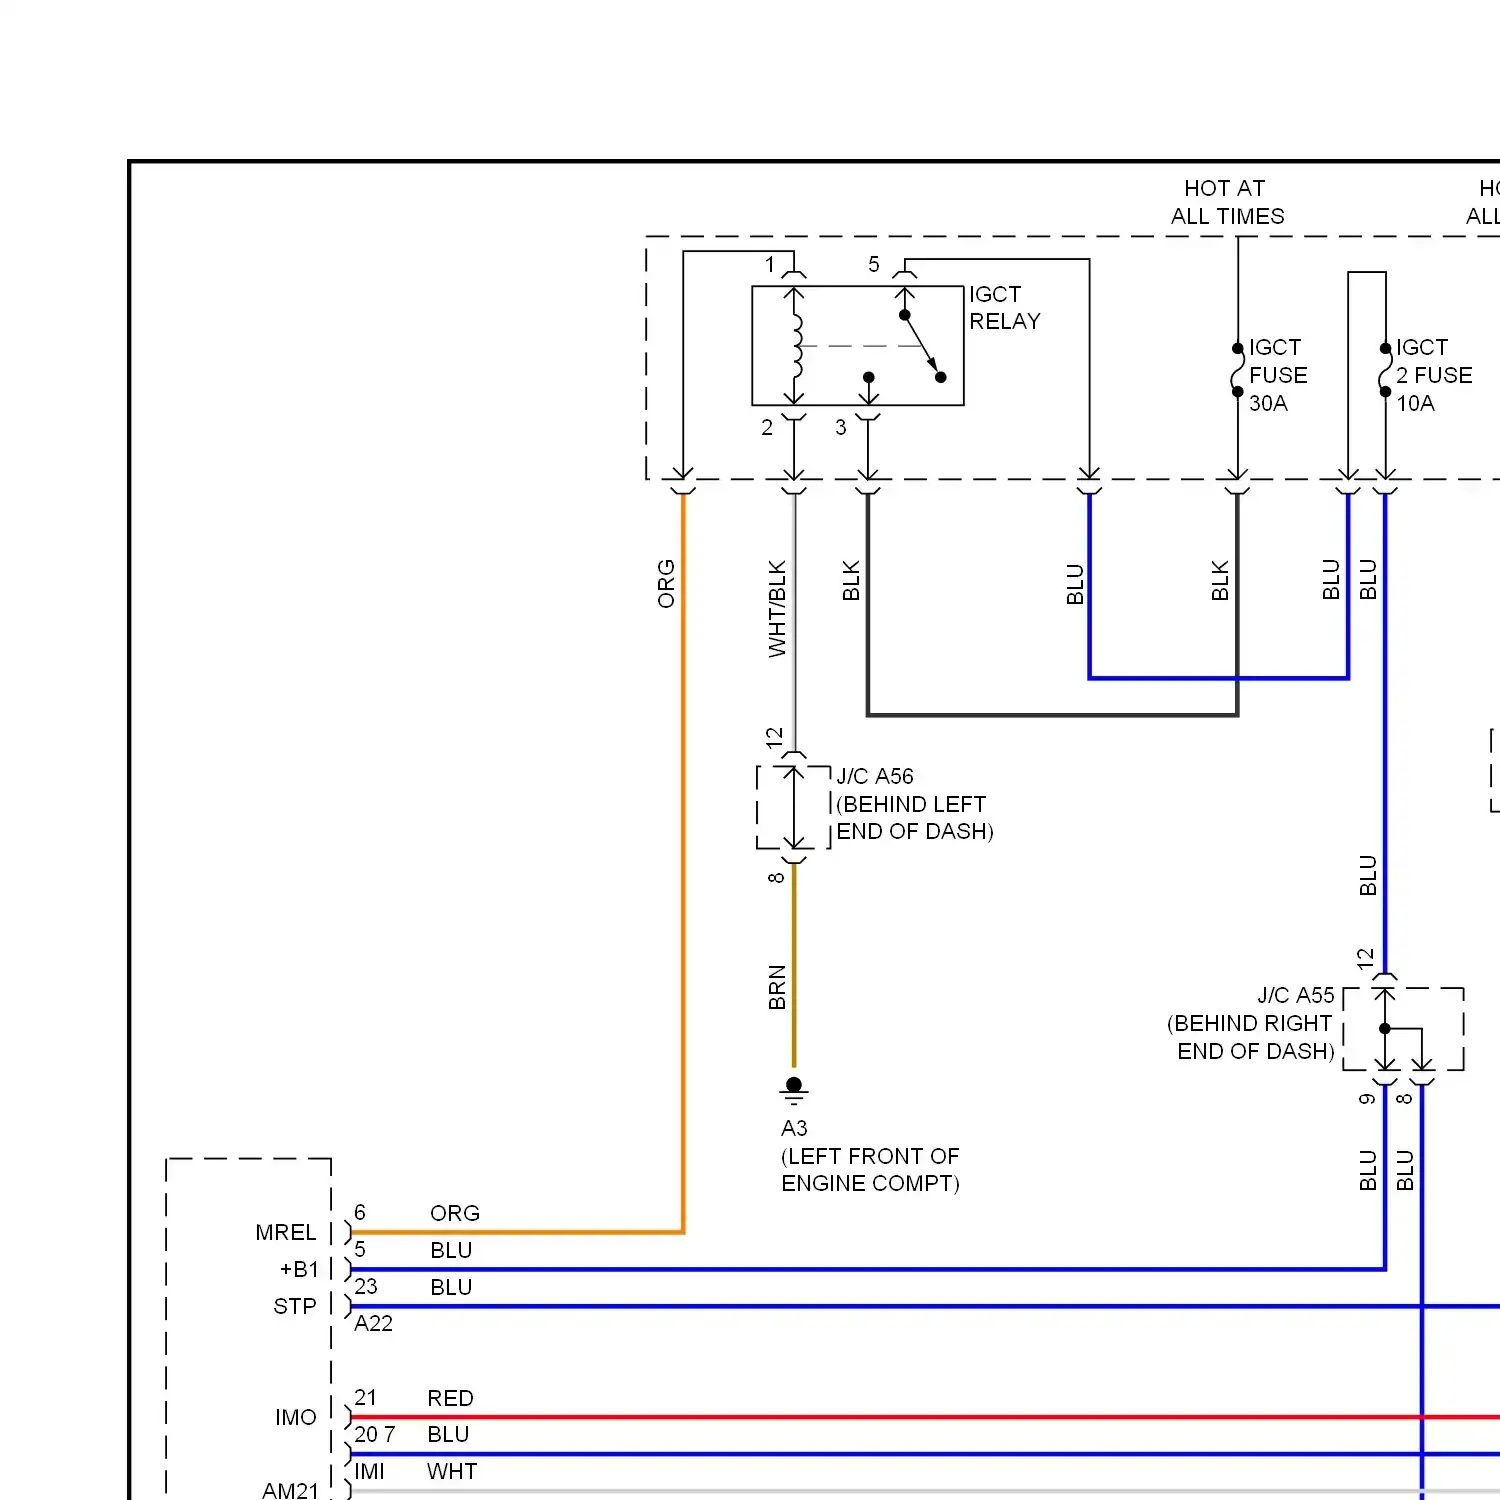The image size is (1500, 1500).
Task: Click the IGCT 2 10A fuse symbol
Action: click(1385, 370)
